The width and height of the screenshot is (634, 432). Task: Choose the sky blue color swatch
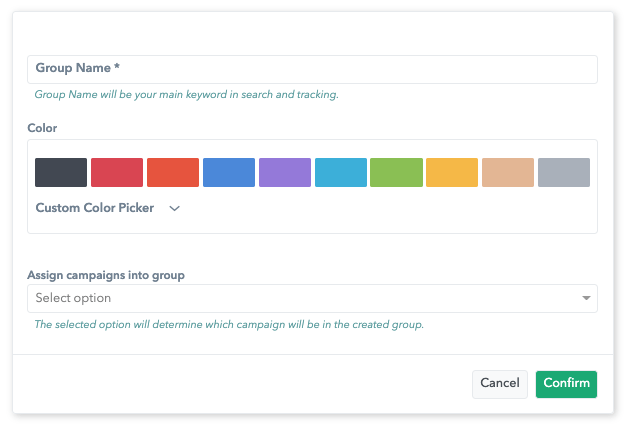(x=341, y=173)
